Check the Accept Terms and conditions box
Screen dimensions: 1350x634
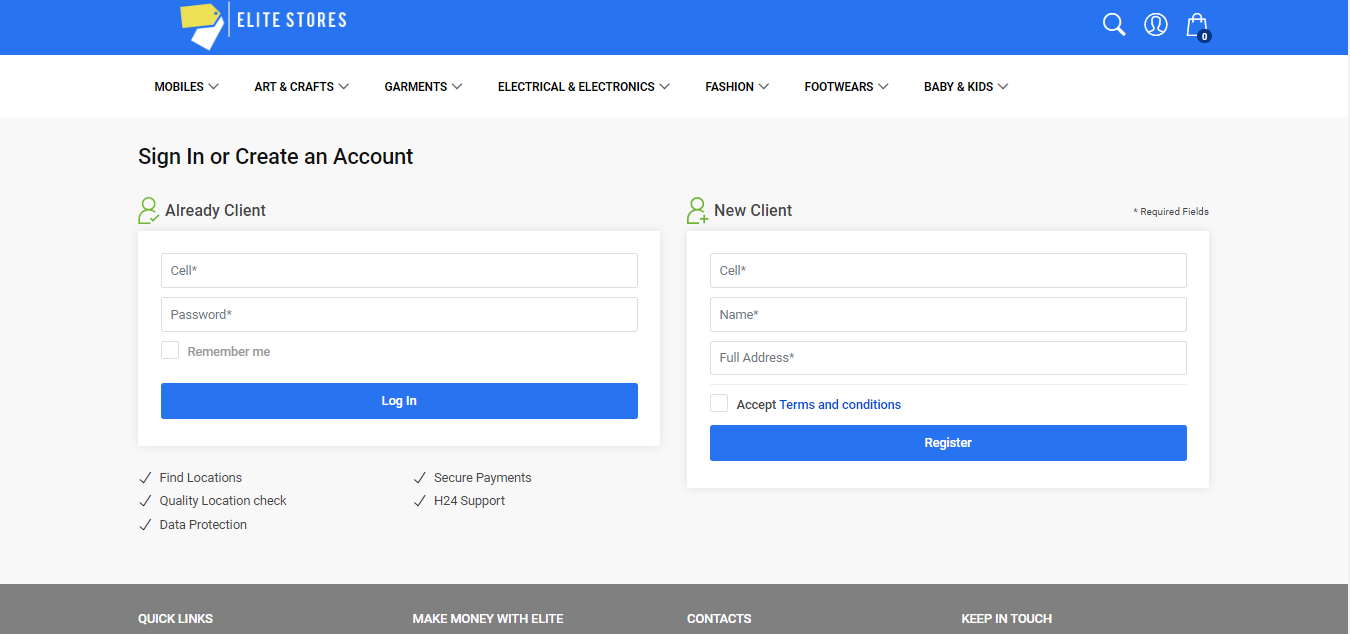719,403
